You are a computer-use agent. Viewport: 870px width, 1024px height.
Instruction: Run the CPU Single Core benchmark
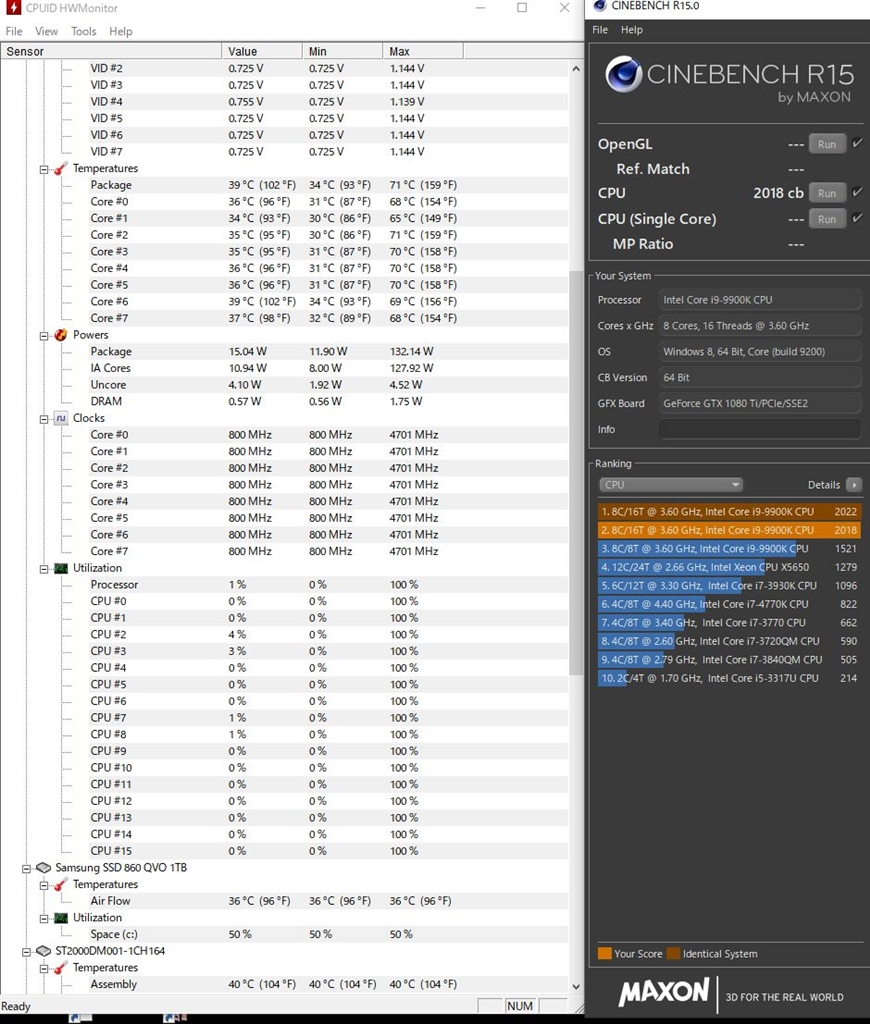(x=827, y=219)
